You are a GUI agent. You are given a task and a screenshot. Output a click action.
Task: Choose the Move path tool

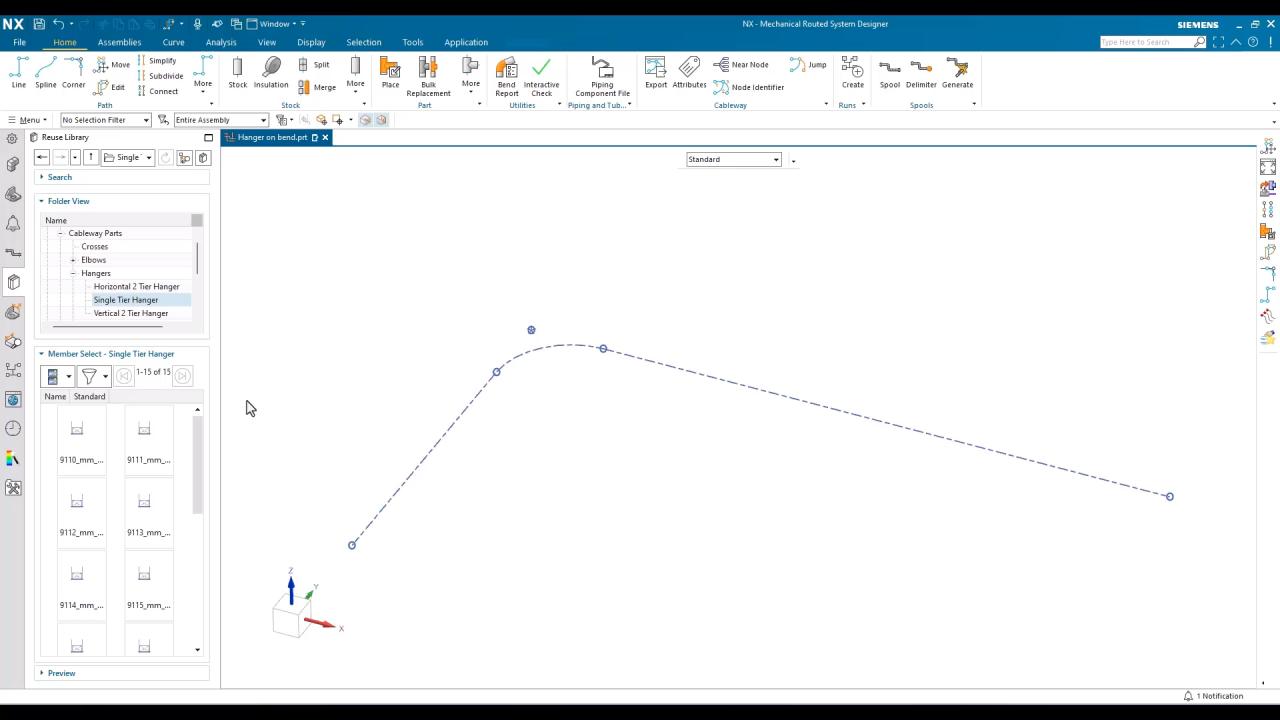coord(113,64)
